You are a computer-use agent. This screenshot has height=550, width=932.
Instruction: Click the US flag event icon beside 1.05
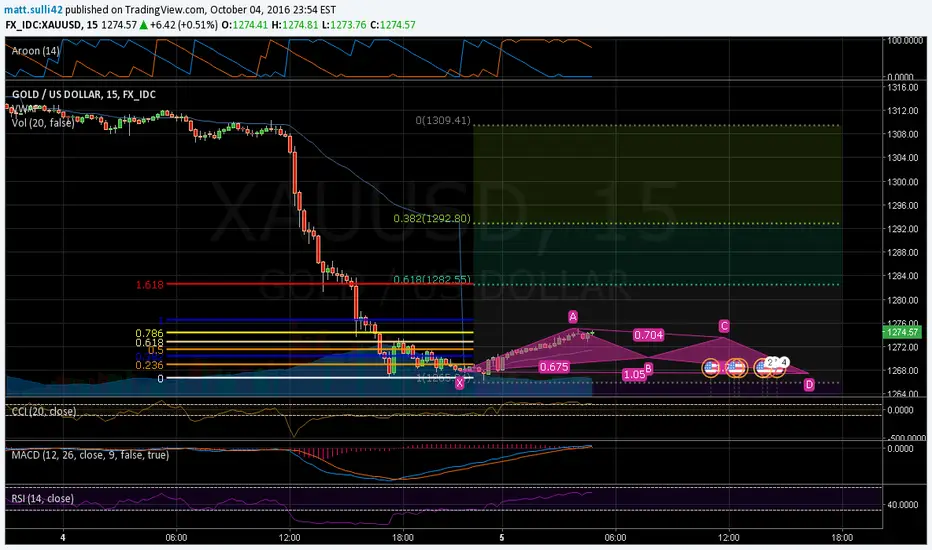pos(711,368)
